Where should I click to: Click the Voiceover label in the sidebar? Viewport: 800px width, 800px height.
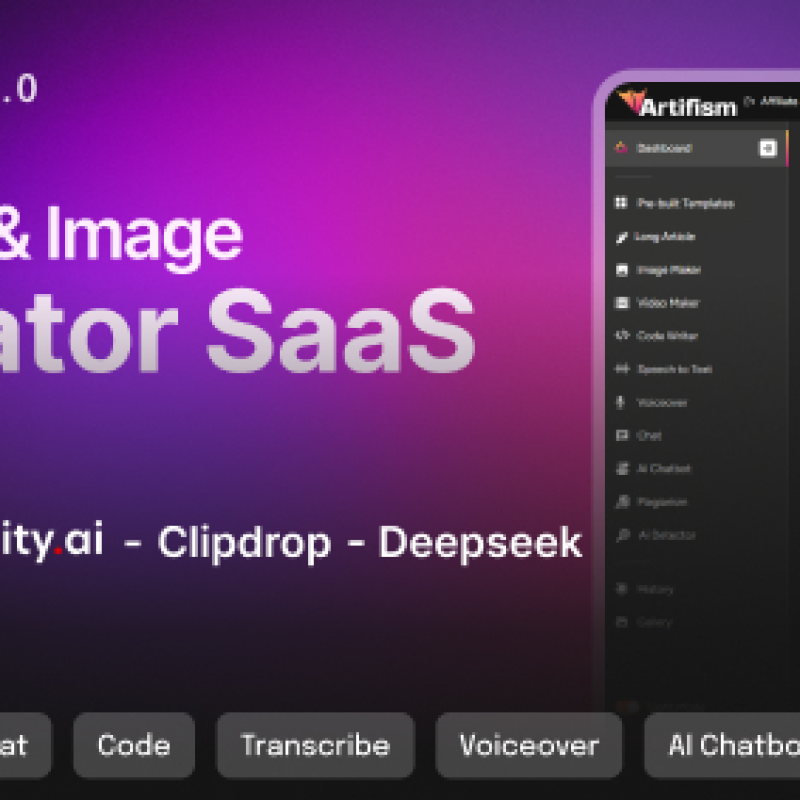662,403
